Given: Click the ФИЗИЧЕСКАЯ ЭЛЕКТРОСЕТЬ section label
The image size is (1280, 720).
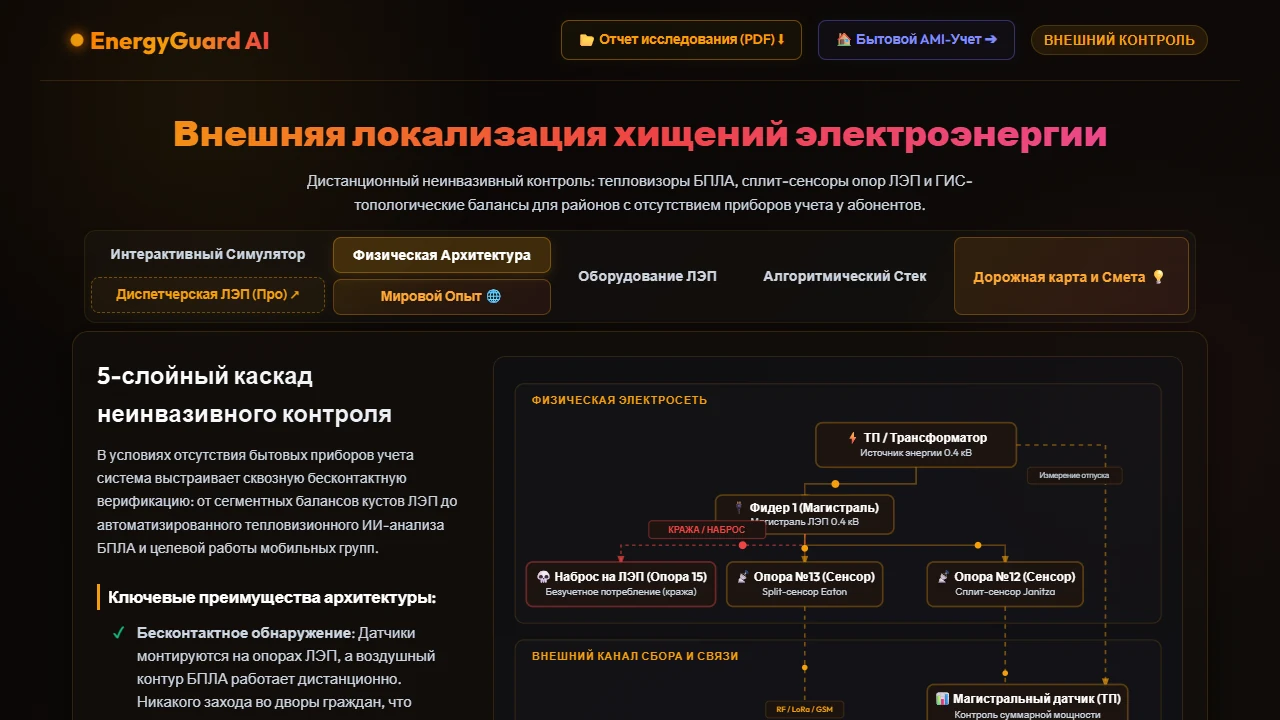Looking at the screenshot, I should pos(619,400).
